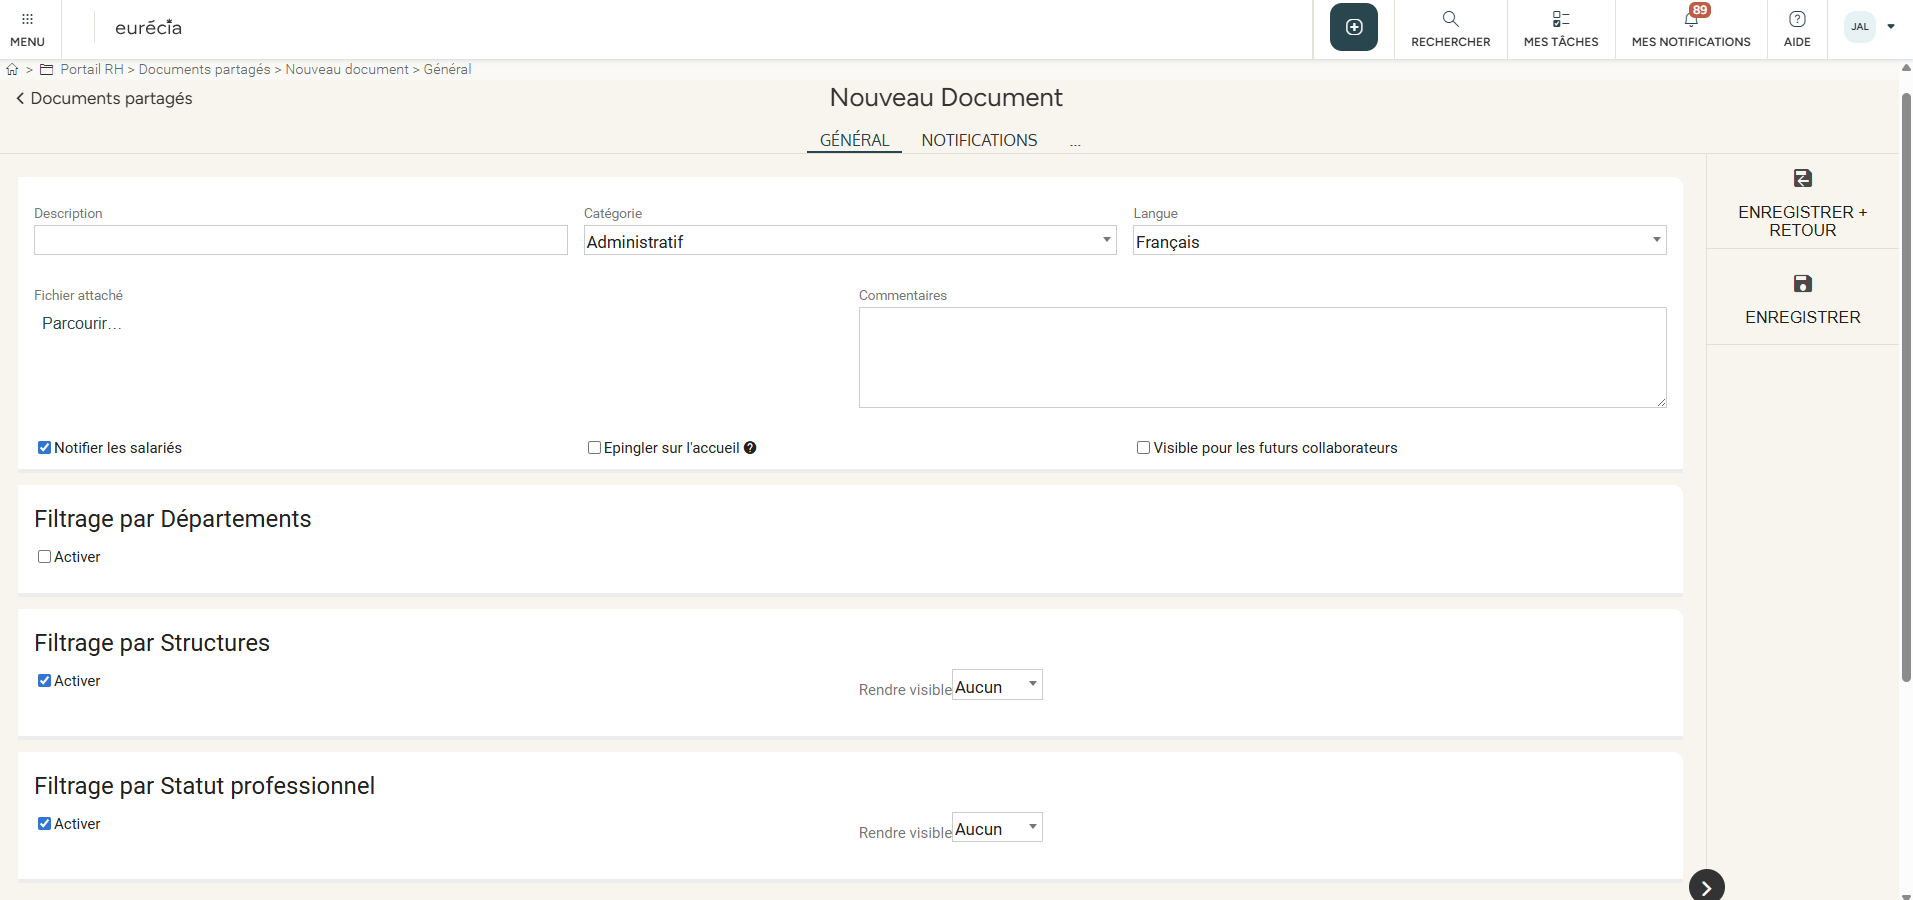Switch to the NOTIFICATIONS tab
The image size is (1913, 900).
(979, 140)
